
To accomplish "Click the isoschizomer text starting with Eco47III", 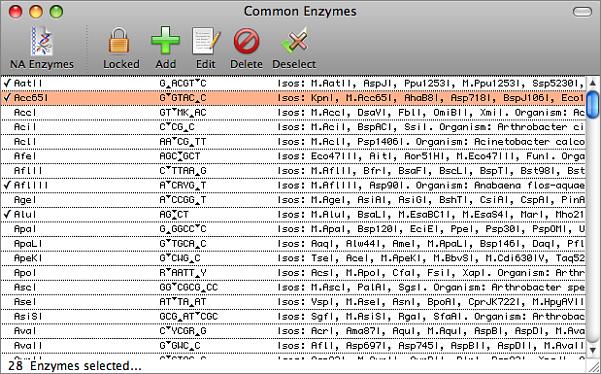I will pyautogui.click(x=431, y=156).
